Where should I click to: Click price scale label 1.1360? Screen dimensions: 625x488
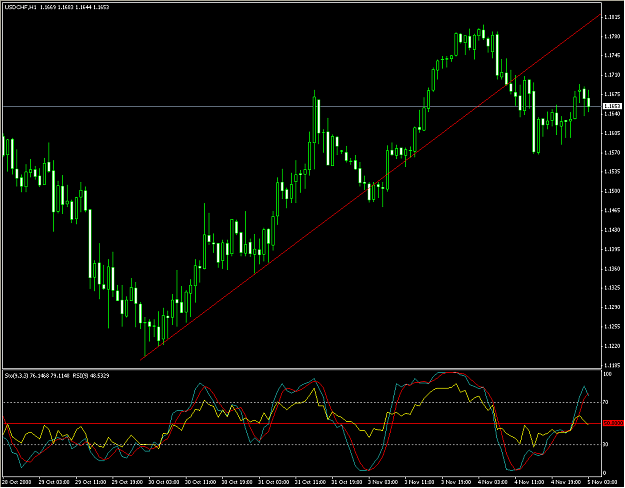pyautogui.click(x=612, y=269)
